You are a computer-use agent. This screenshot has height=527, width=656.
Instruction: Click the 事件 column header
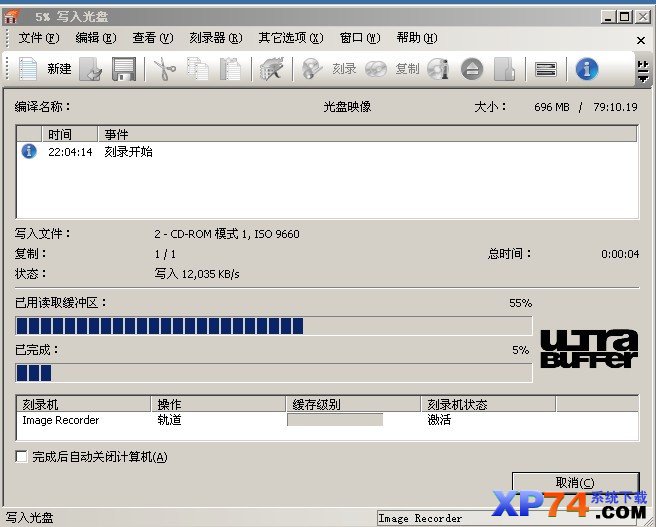(x=367, y=134)
